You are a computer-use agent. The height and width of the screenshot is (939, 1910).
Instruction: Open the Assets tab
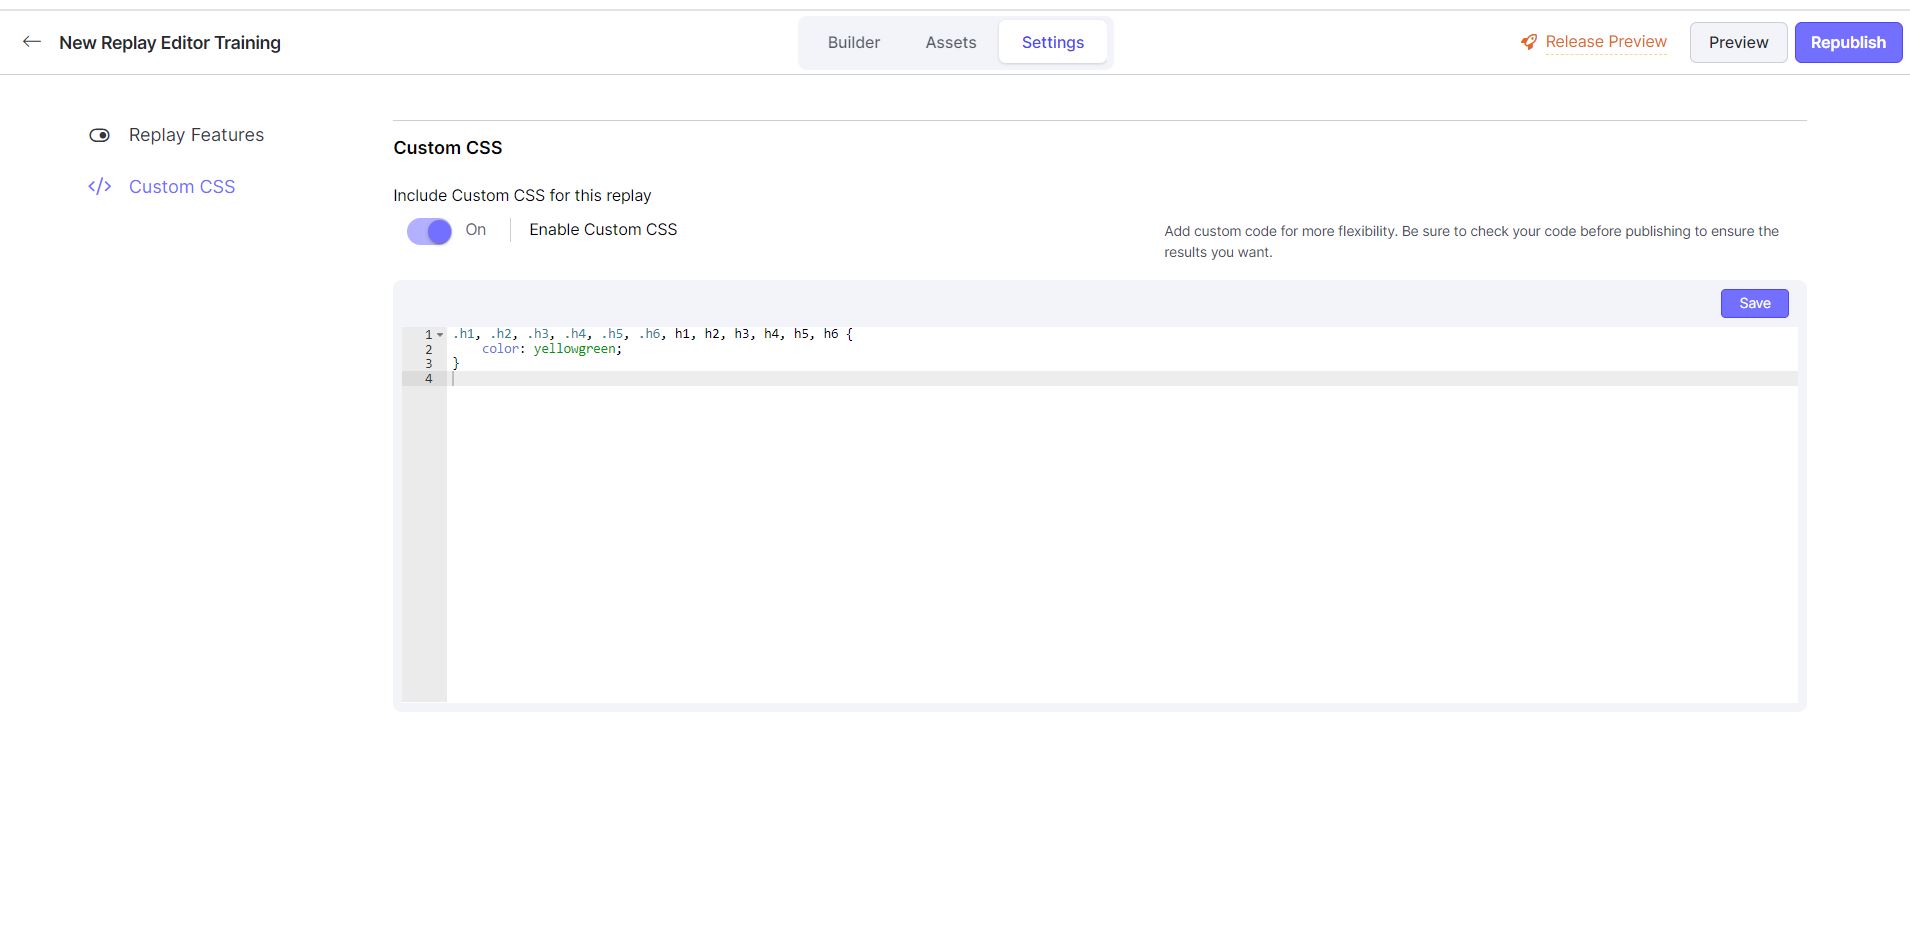pyautogui.click(x=951, y=42)
